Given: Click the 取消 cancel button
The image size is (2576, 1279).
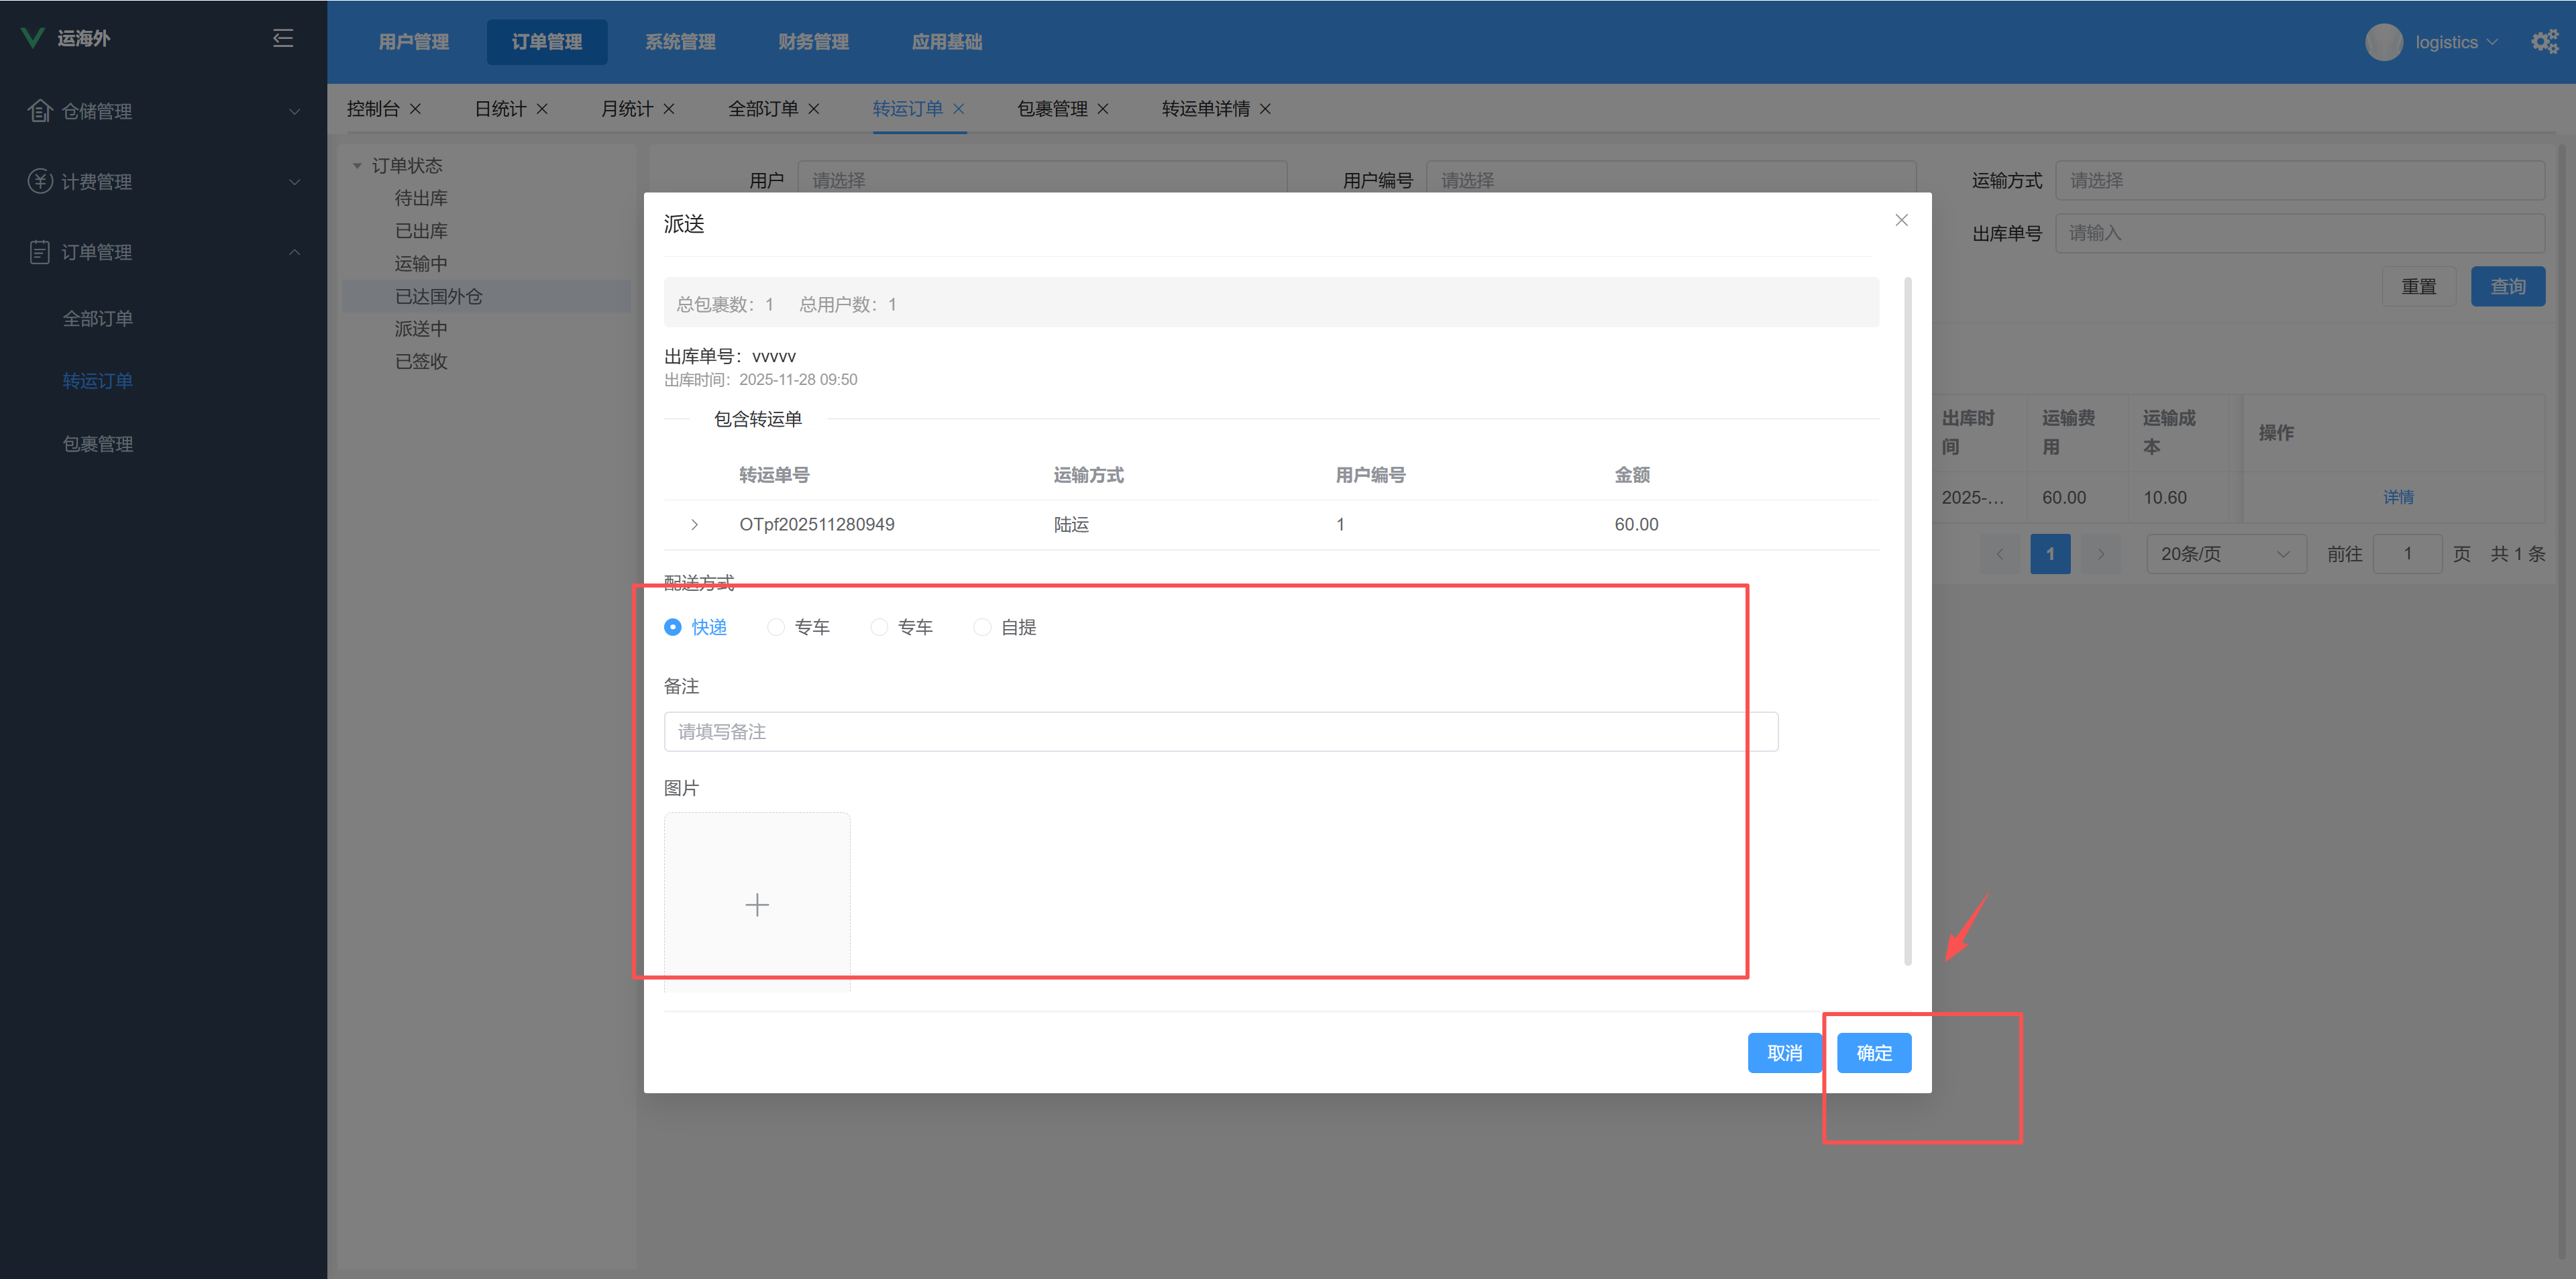Looking at the screenshot, I should tap(1784, 1053).
